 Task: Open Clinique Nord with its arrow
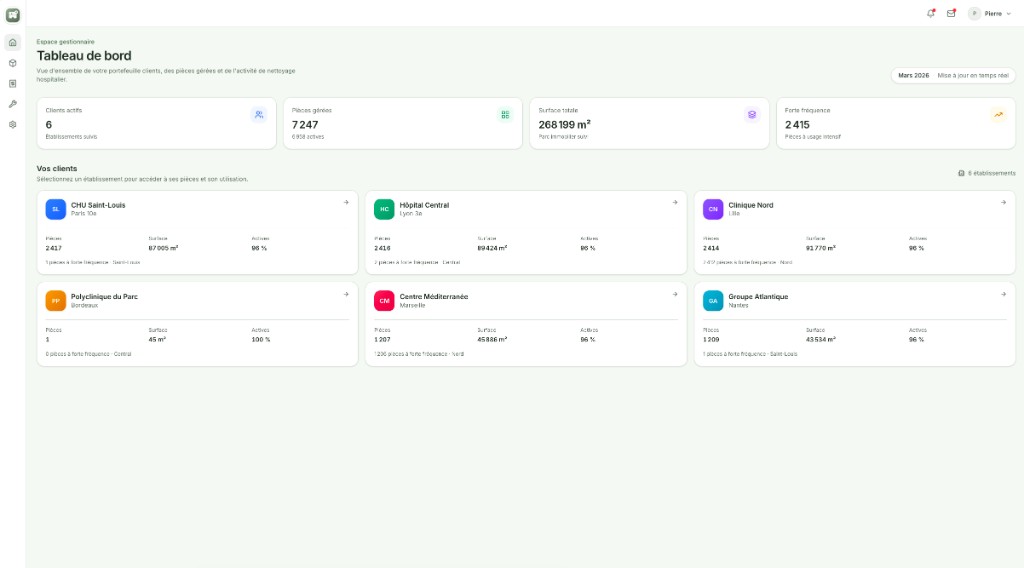coord(1004,202)
